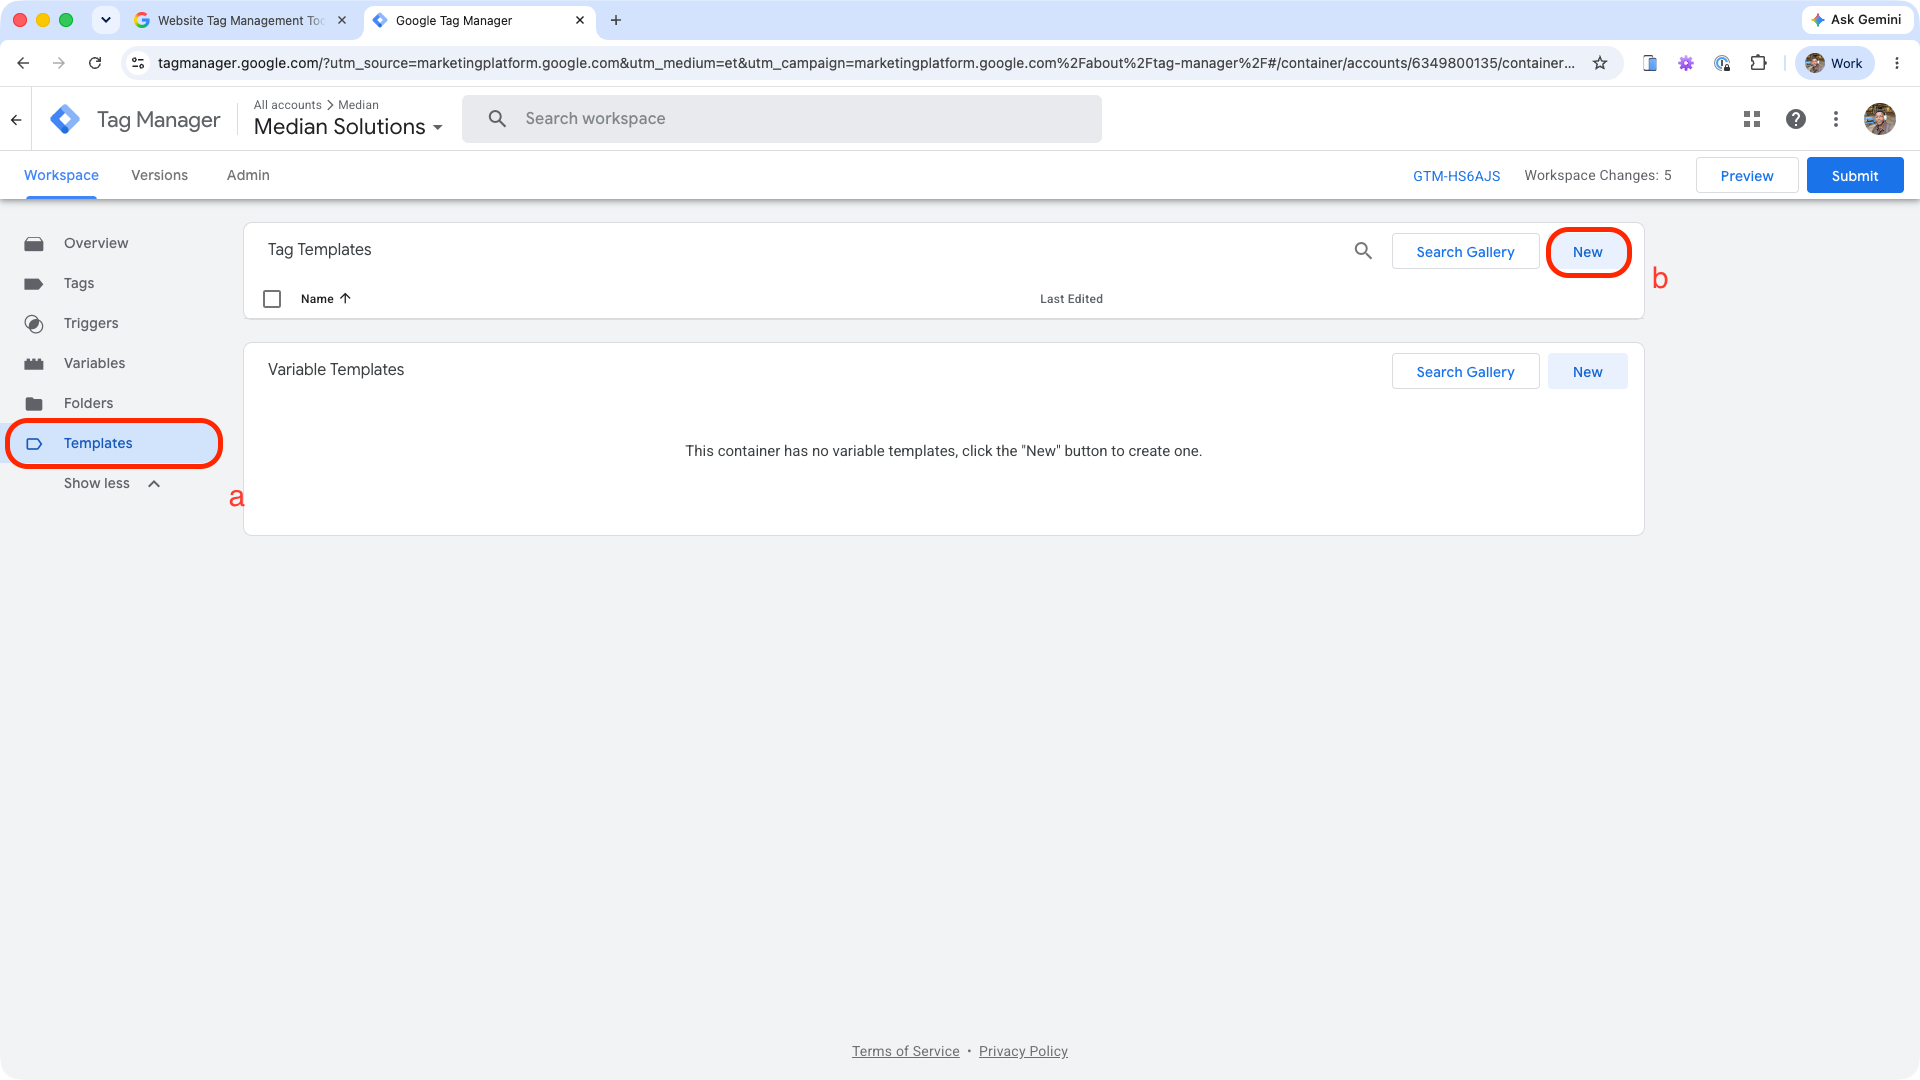The image size is (1920, 1080).
Task: Click the browser forward arrow
Action: pos(59,63)
